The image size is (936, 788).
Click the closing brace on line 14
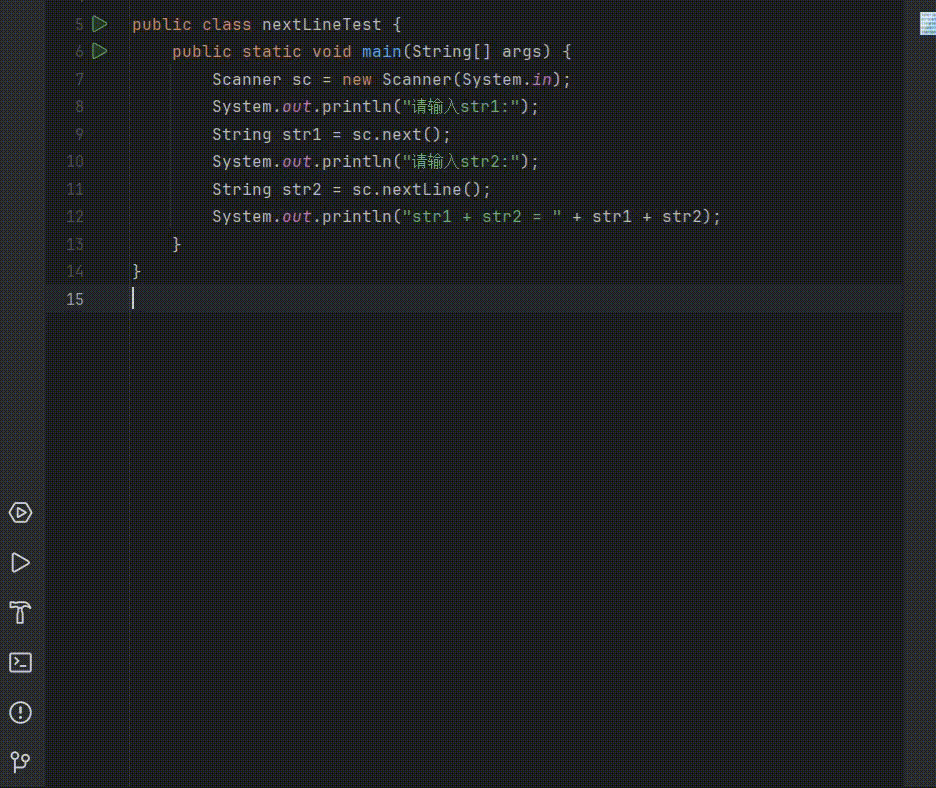[137, 270]
